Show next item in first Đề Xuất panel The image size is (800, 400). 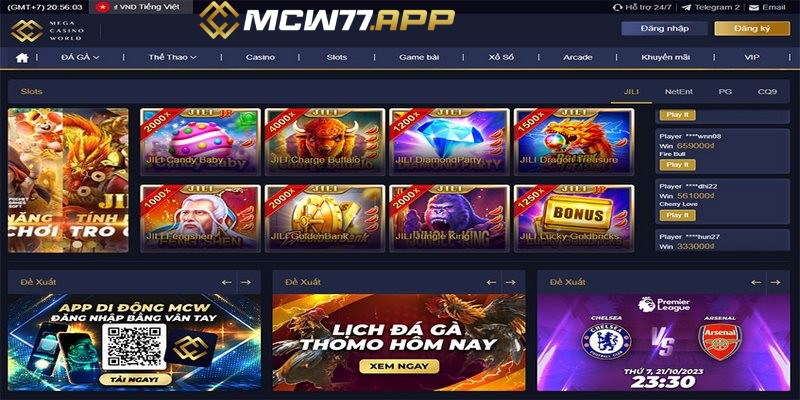(246, 282)
